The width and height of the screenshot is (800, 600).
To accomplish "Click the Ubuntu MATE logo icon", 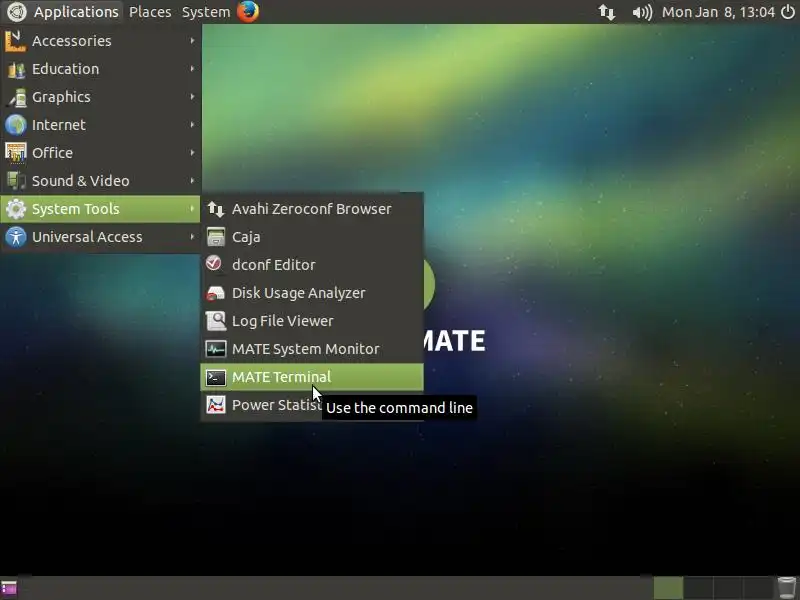I will (16, 12).
